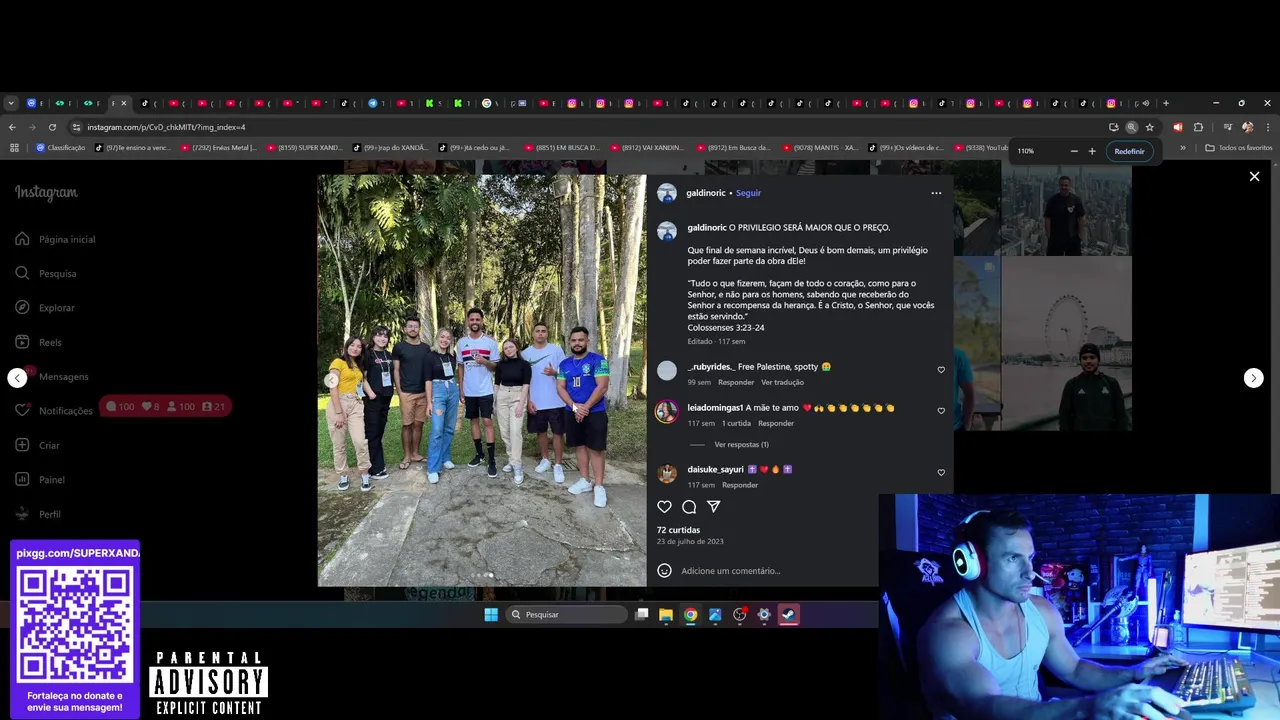Open Perfil in Instagram sidebar
The width and height of the screenshot is (1280, 720).
tap(38, 514)
